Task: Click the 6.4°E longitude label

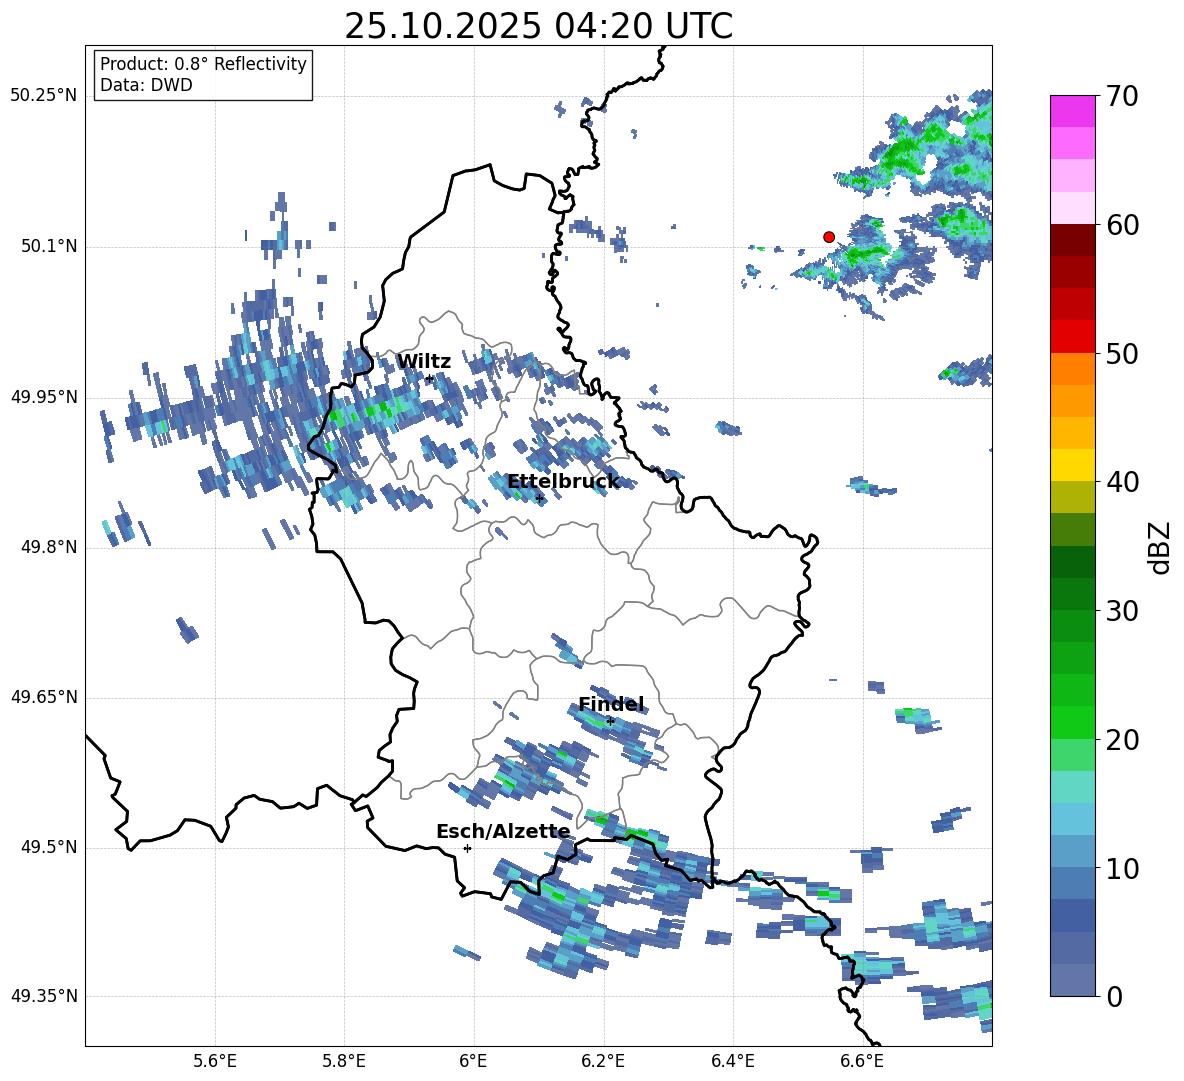Action: 732,1061
